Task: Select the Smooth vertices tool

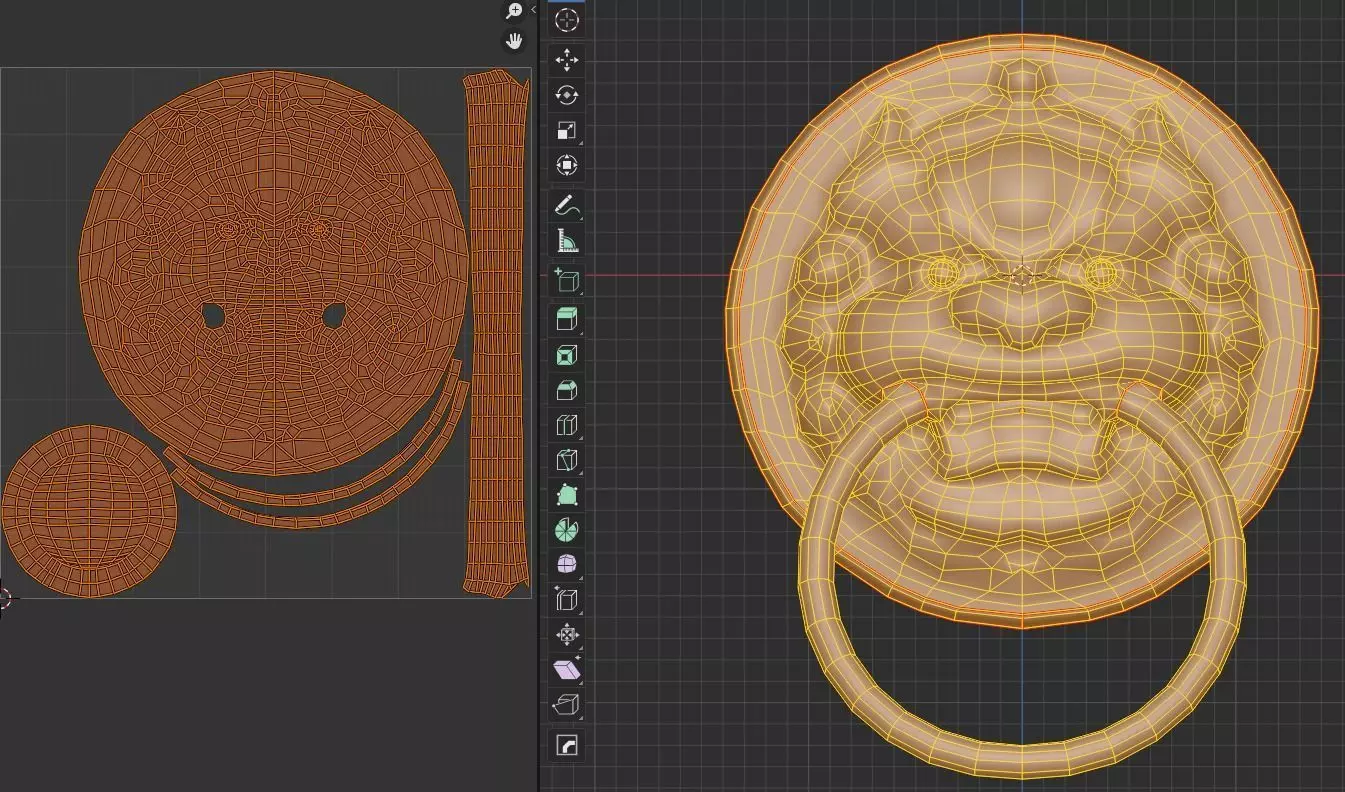Action: click(567, 565)
